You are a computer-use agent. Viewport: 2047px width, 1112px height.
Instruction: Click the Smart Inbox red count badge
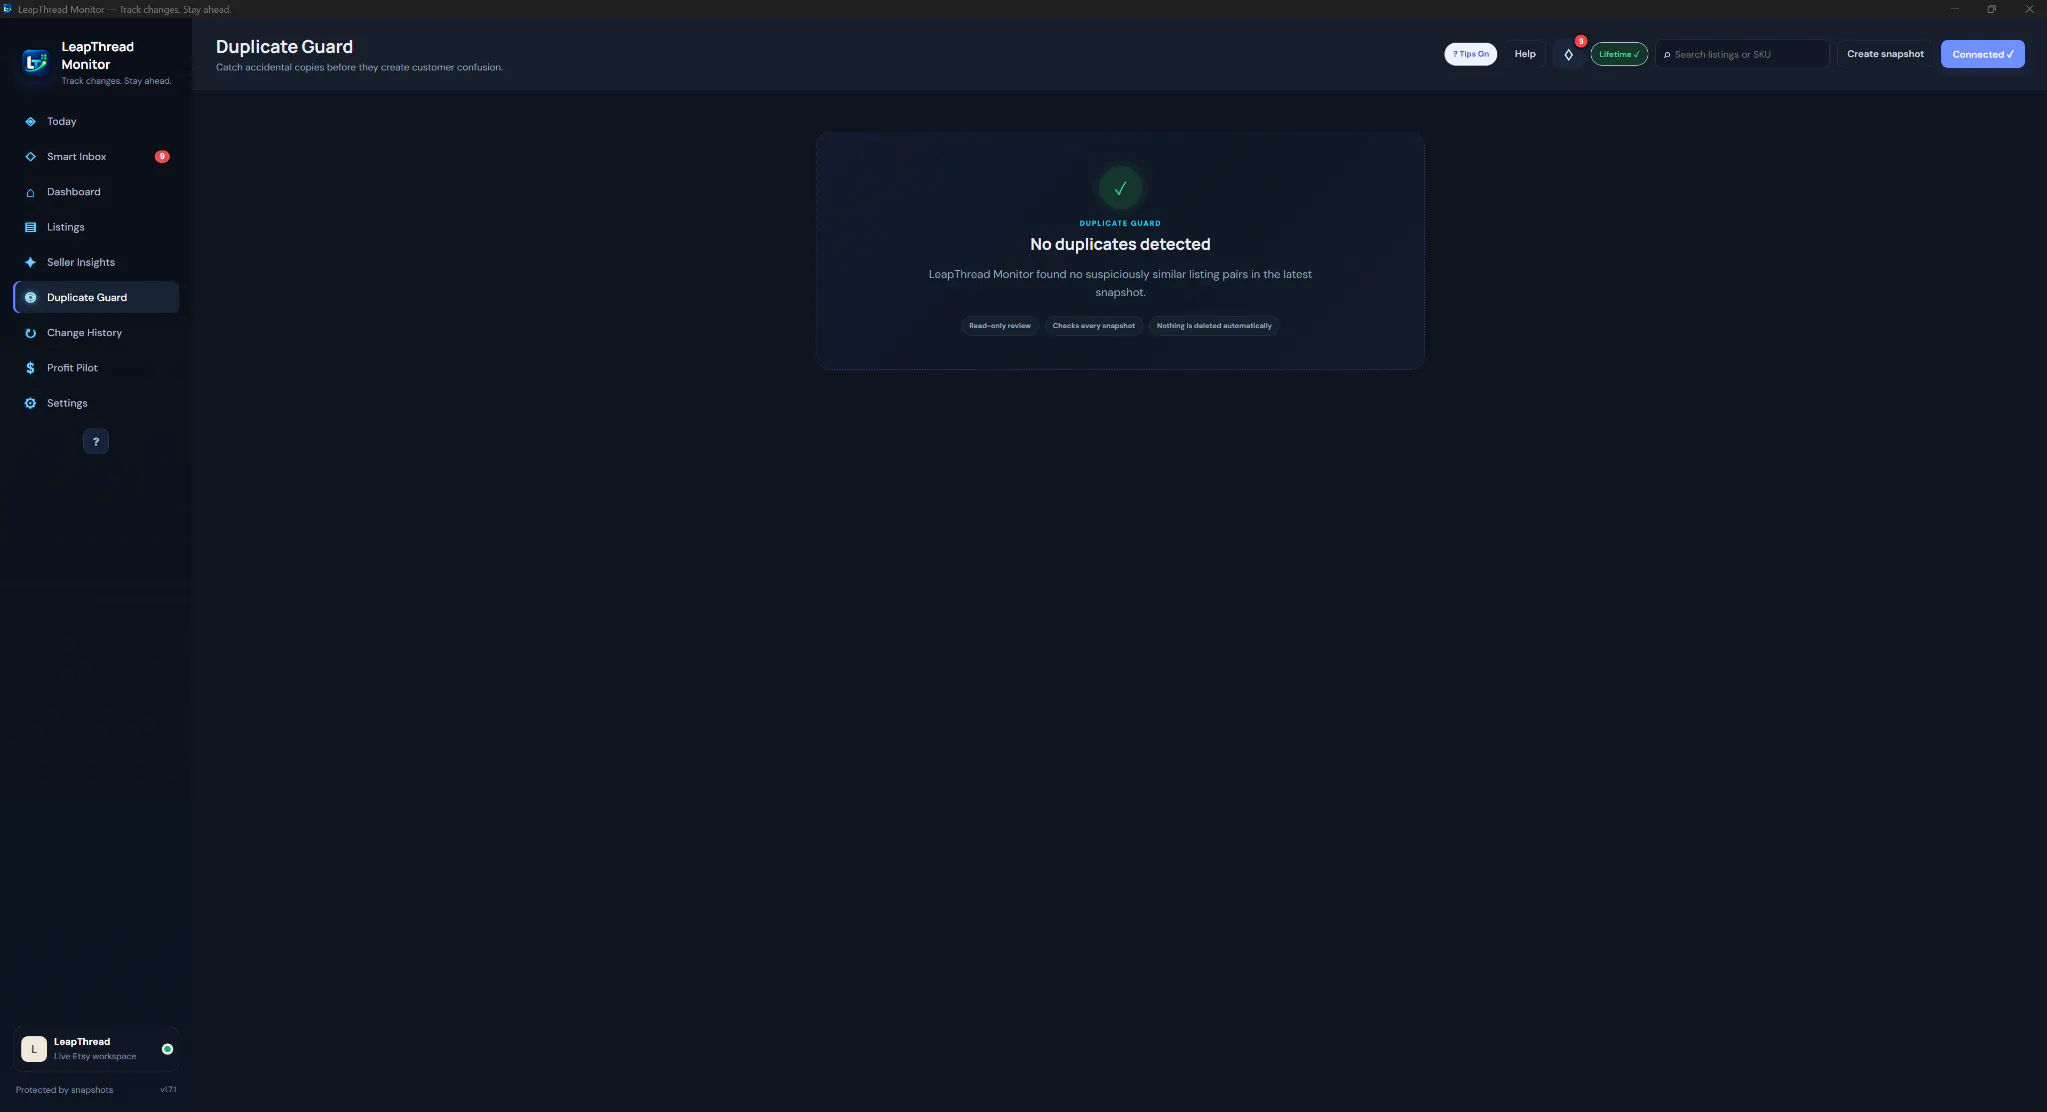pyautogui.click(x=162, y=157)
